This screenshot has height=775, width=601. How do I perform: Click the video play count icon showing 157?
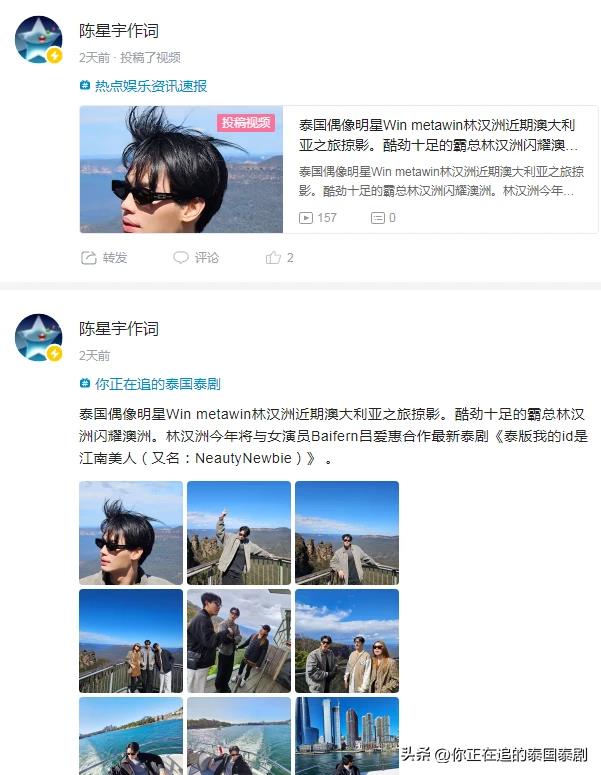(306, 218)
